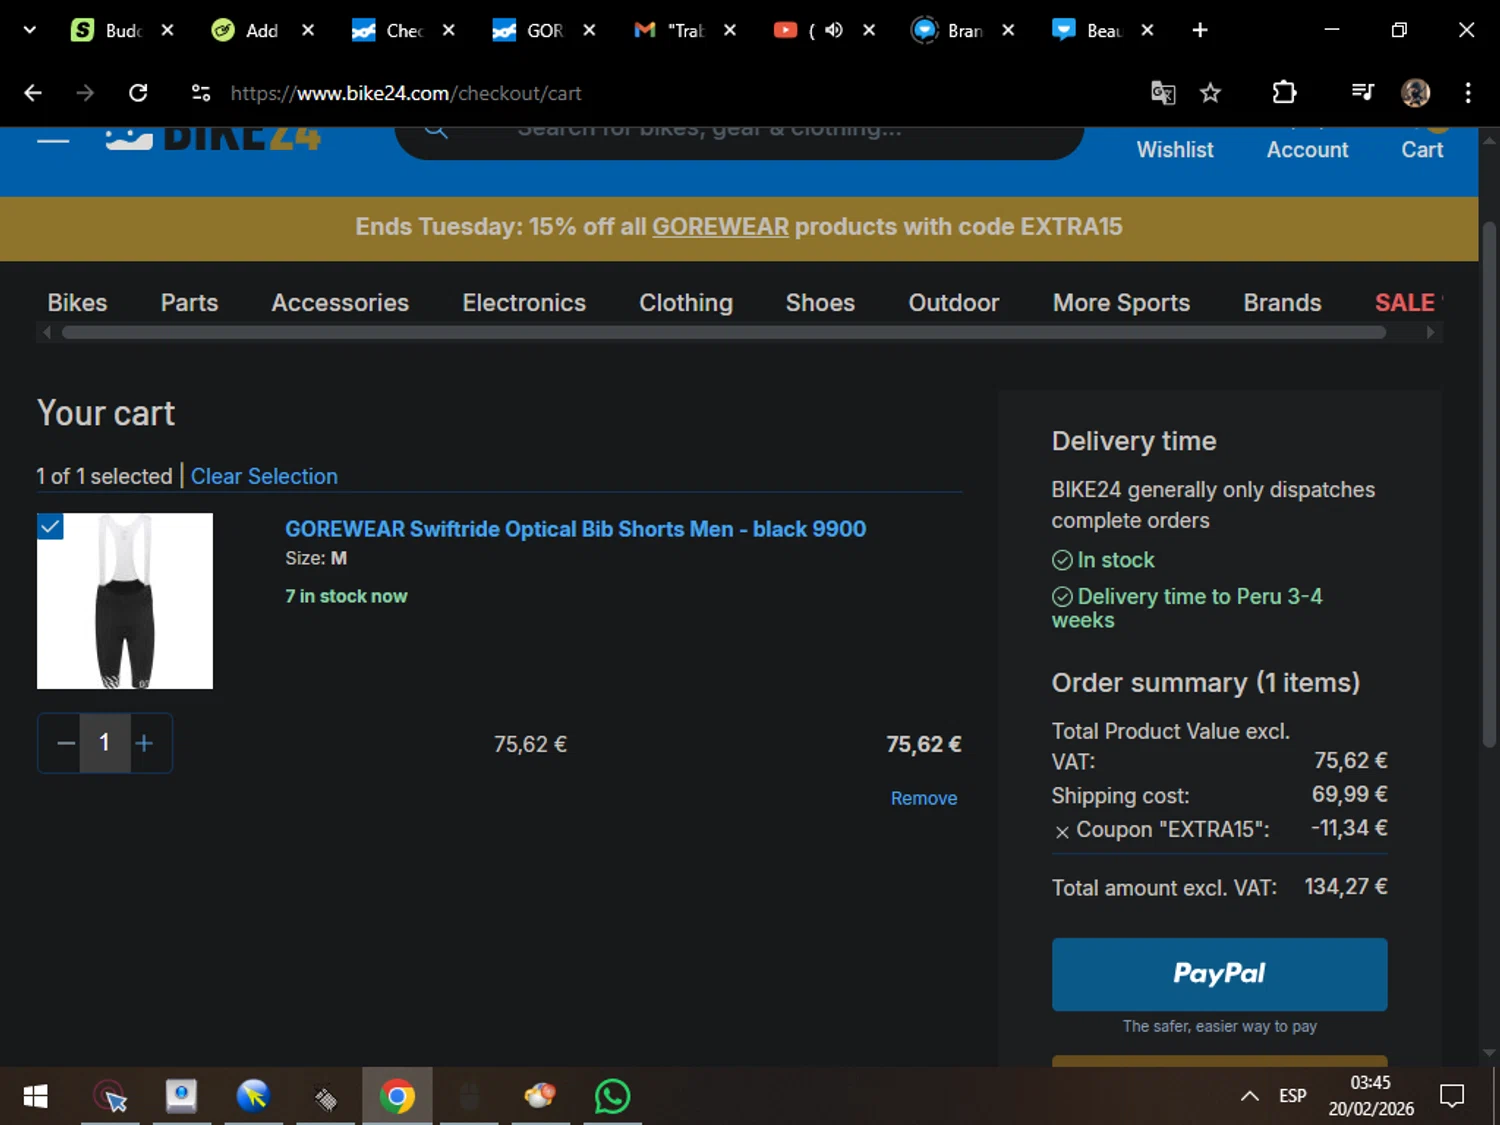Switch to the Beau tab
1500x1125 pixels.
point(1089,30)
